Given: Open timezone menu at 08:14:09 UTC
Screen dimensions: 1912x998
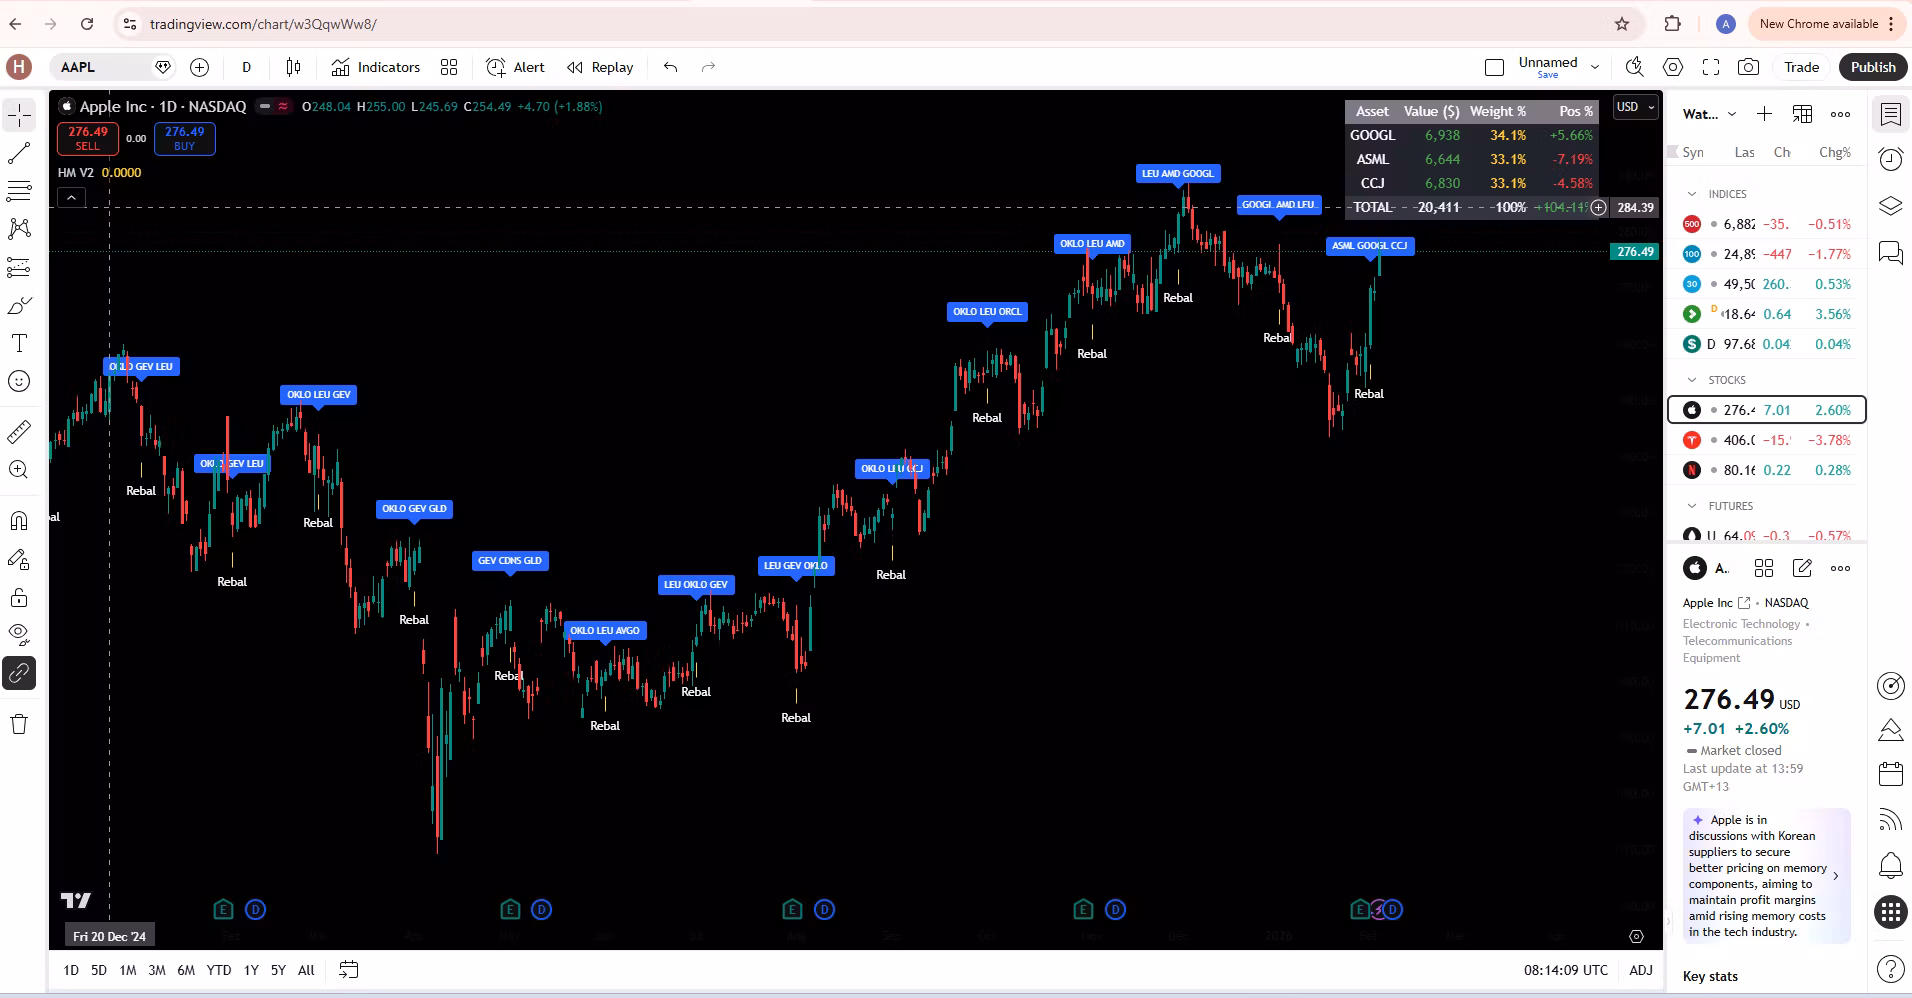Looking at the screenshot, I should click(x=1566, y=970).
